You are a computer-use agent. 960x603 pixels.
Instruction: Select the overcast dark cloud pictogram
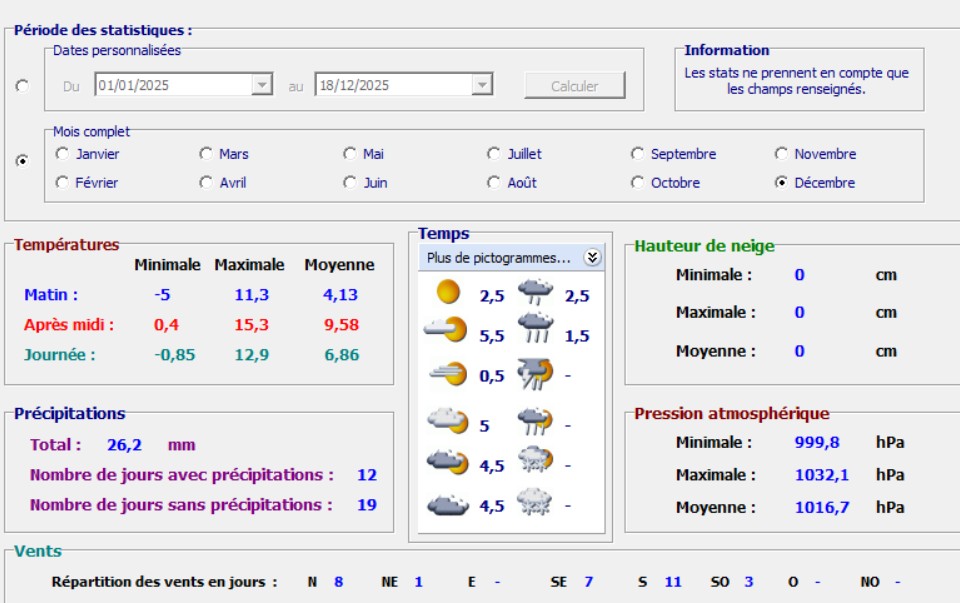tap(447, 505)
